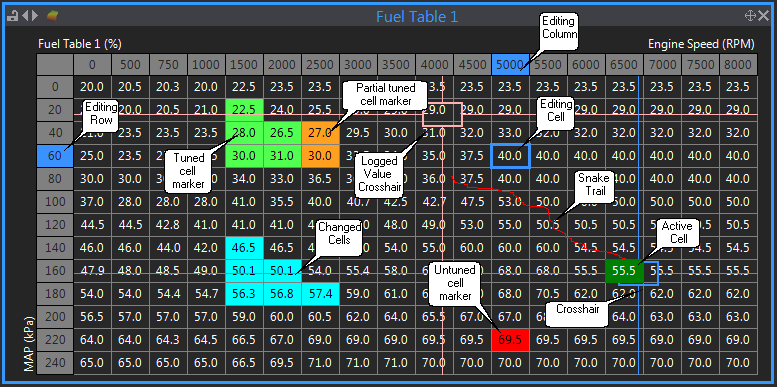The width and height of the screenshot is (777, 387).
Task: Select the 2000 RPM column header
Action: (282, 65)
